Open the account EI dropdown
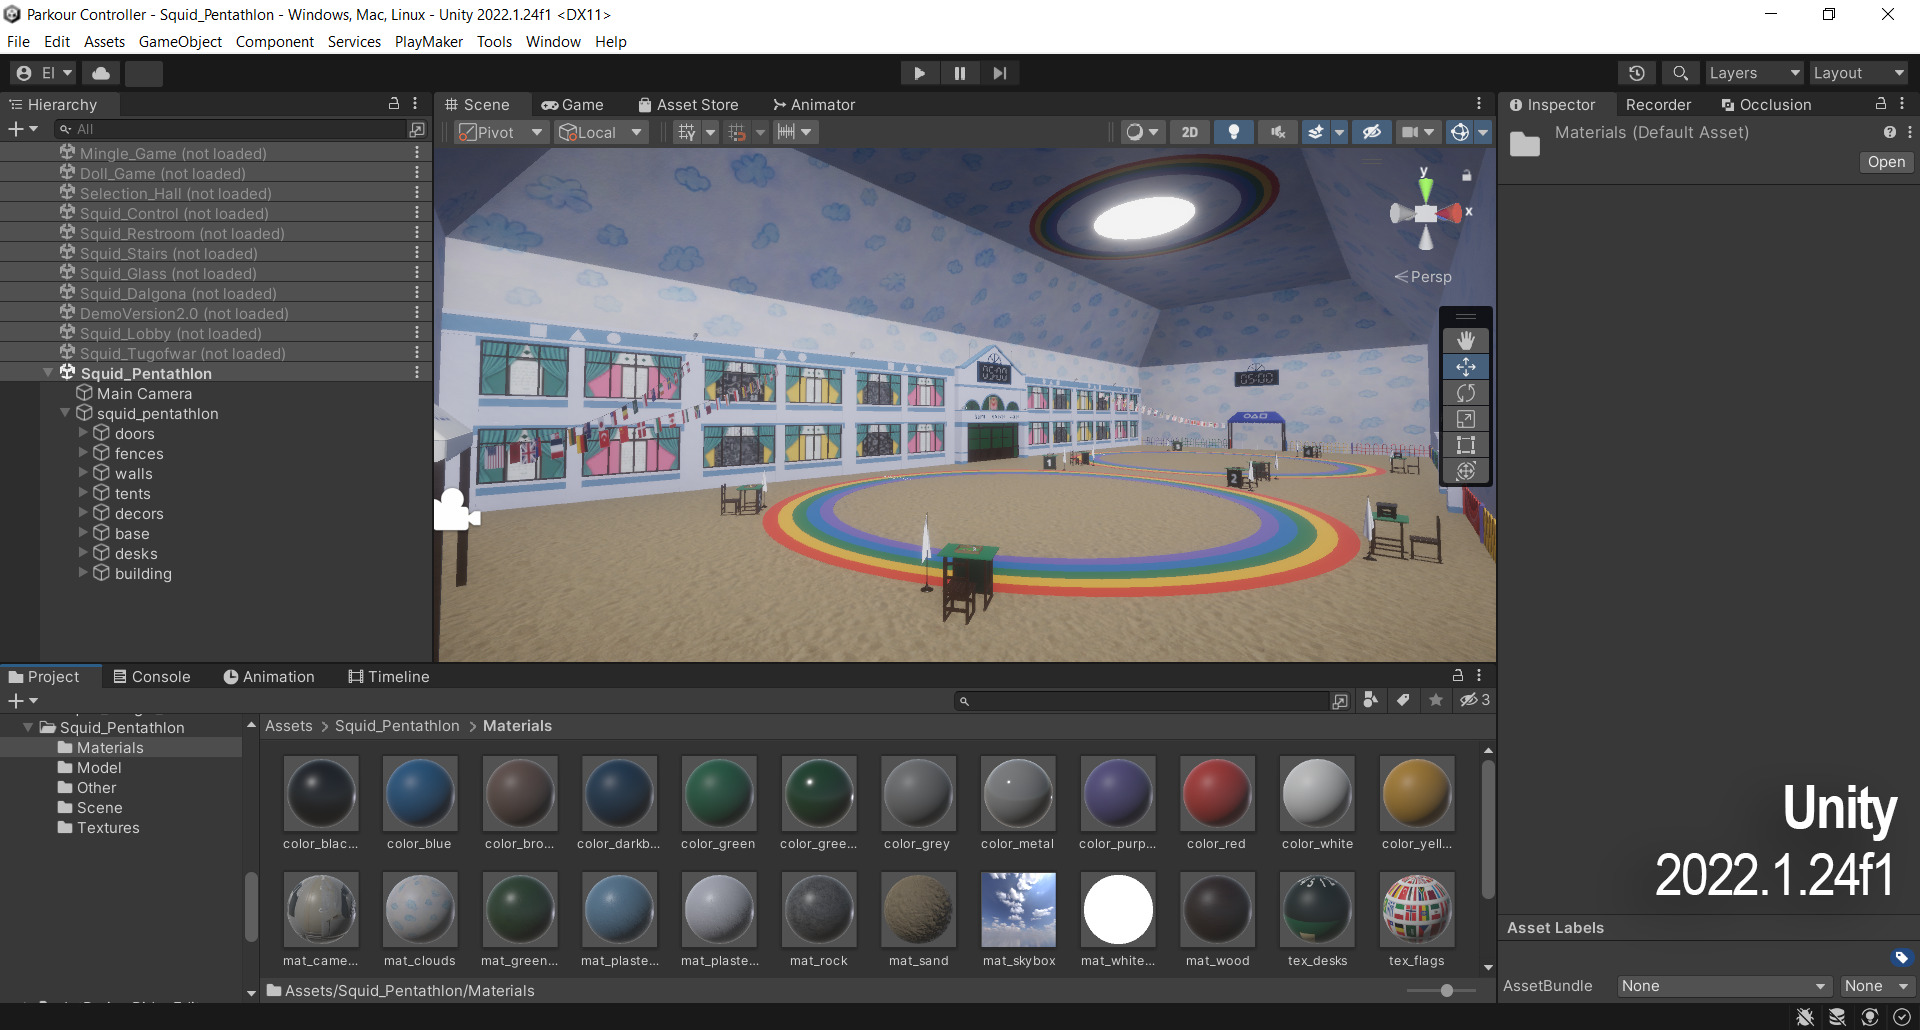This screenshot has height=1030, width=1920. click(44, 73)
